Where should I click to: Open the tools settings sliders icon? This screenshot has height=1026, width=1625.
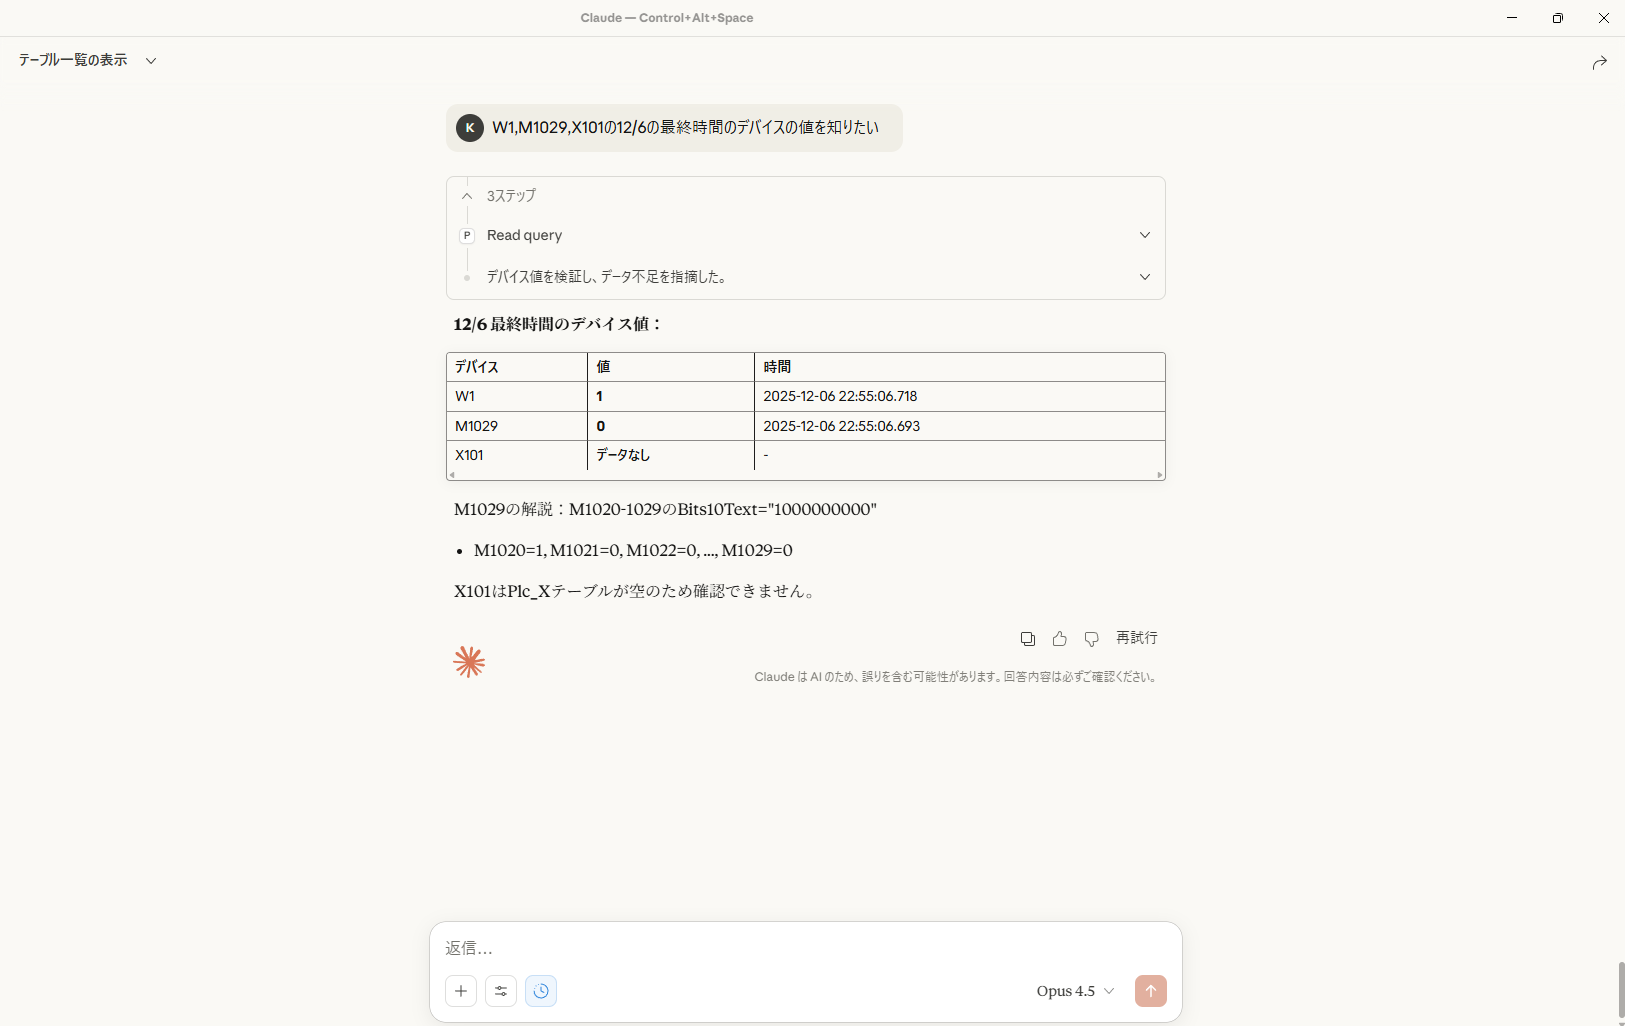[x=501, y=991]
